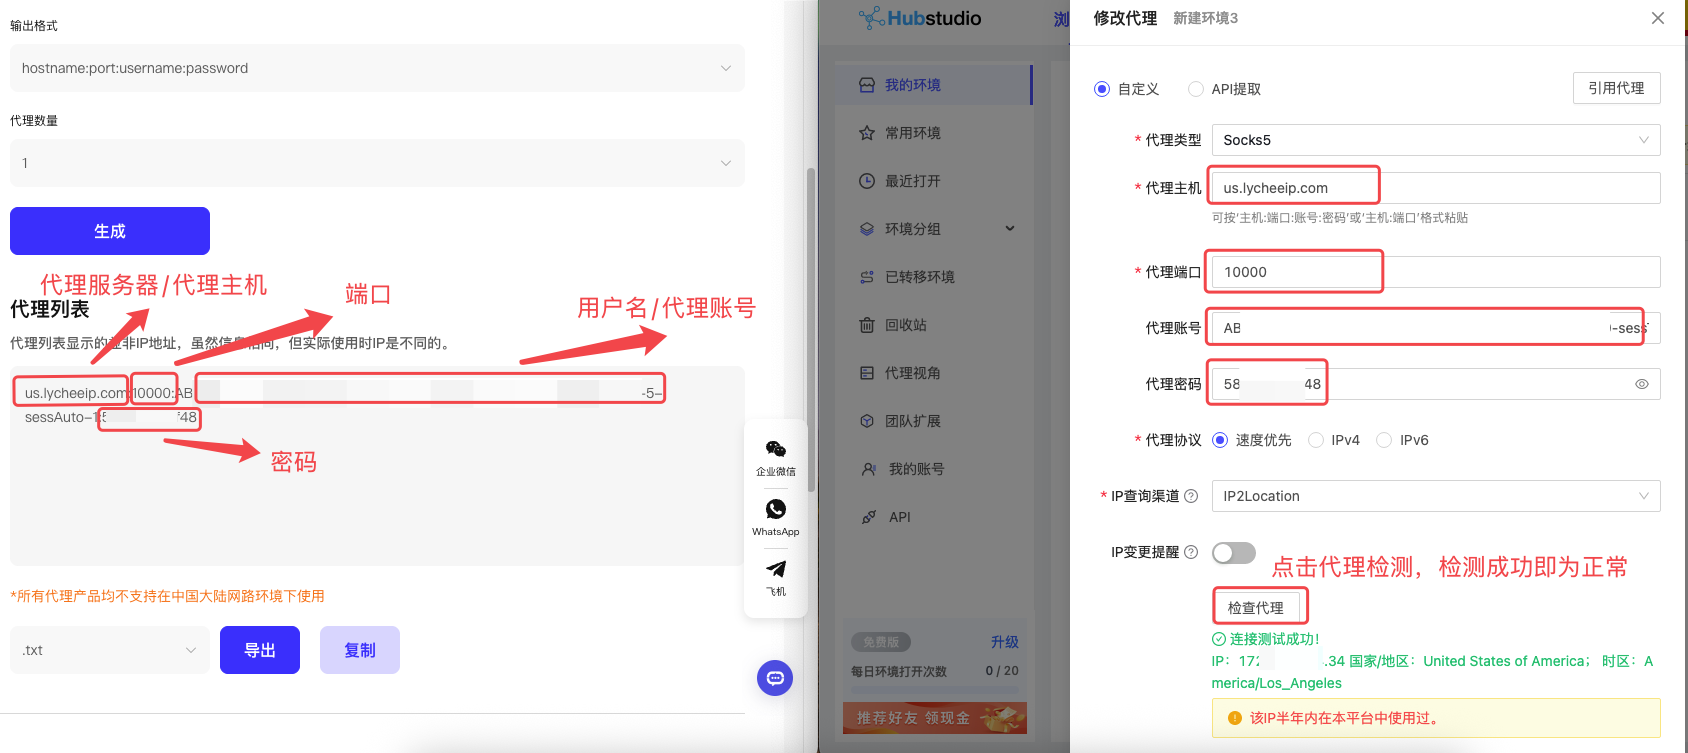Open WhatsApp contact icon
This screenshot has width=1688, height=753.
tap(775, 510)
